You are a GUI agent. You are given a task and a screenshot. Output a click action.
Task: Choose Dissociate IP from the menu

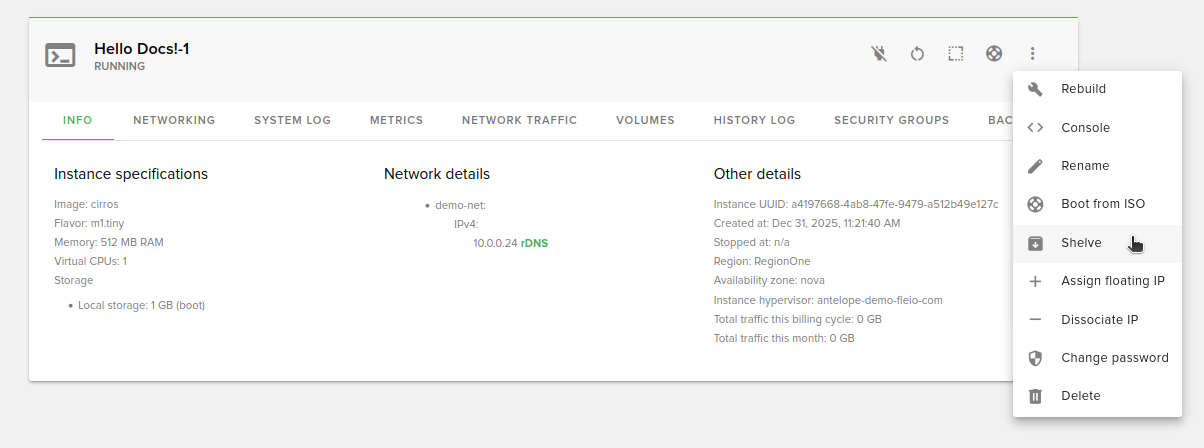[x=1099, y=320]
